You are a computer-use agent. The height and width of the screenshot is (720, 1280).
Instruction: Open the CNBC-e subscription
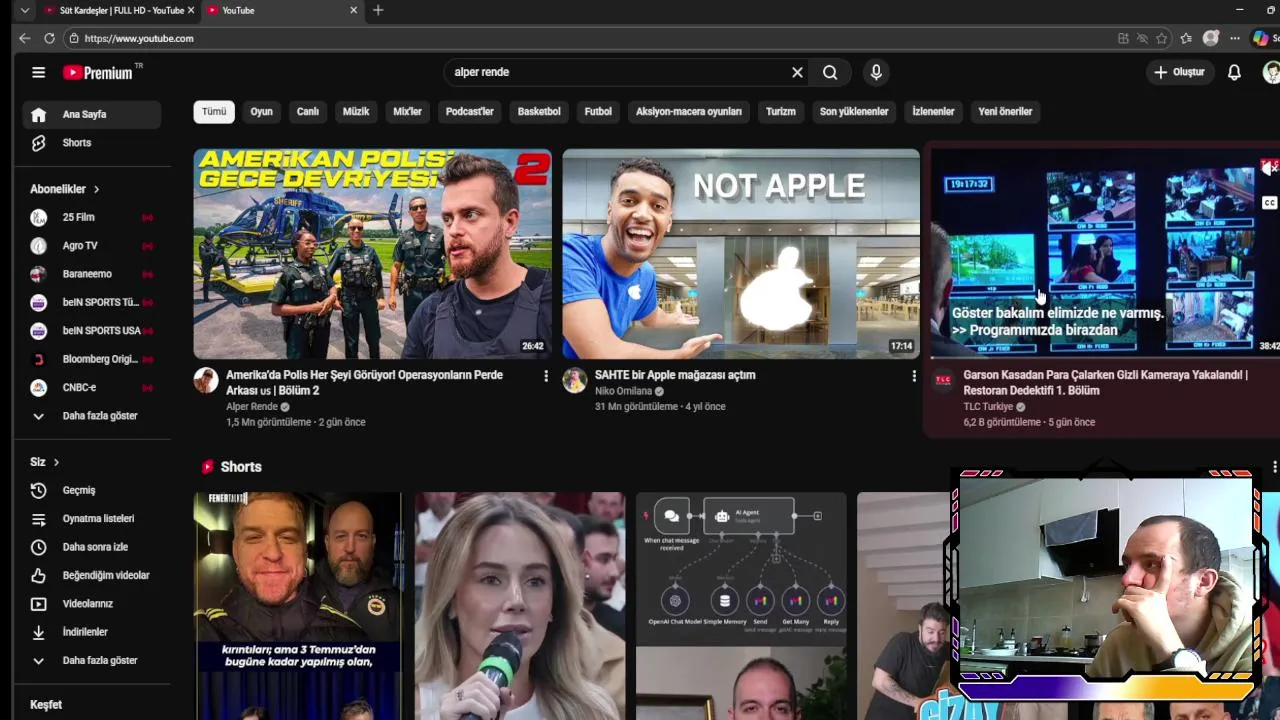coord(92,387)
